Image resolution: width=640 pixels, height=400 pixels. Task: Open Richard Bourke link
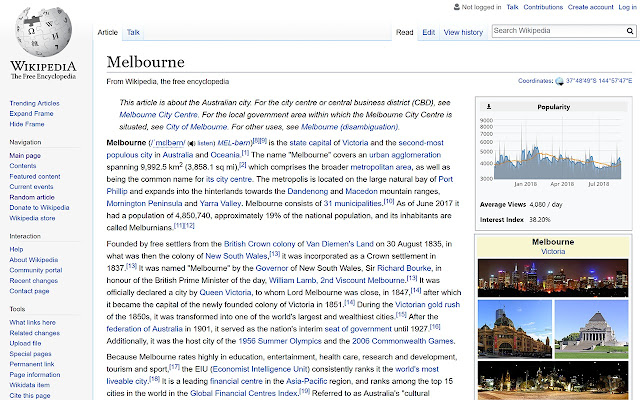tap(404, 269)
